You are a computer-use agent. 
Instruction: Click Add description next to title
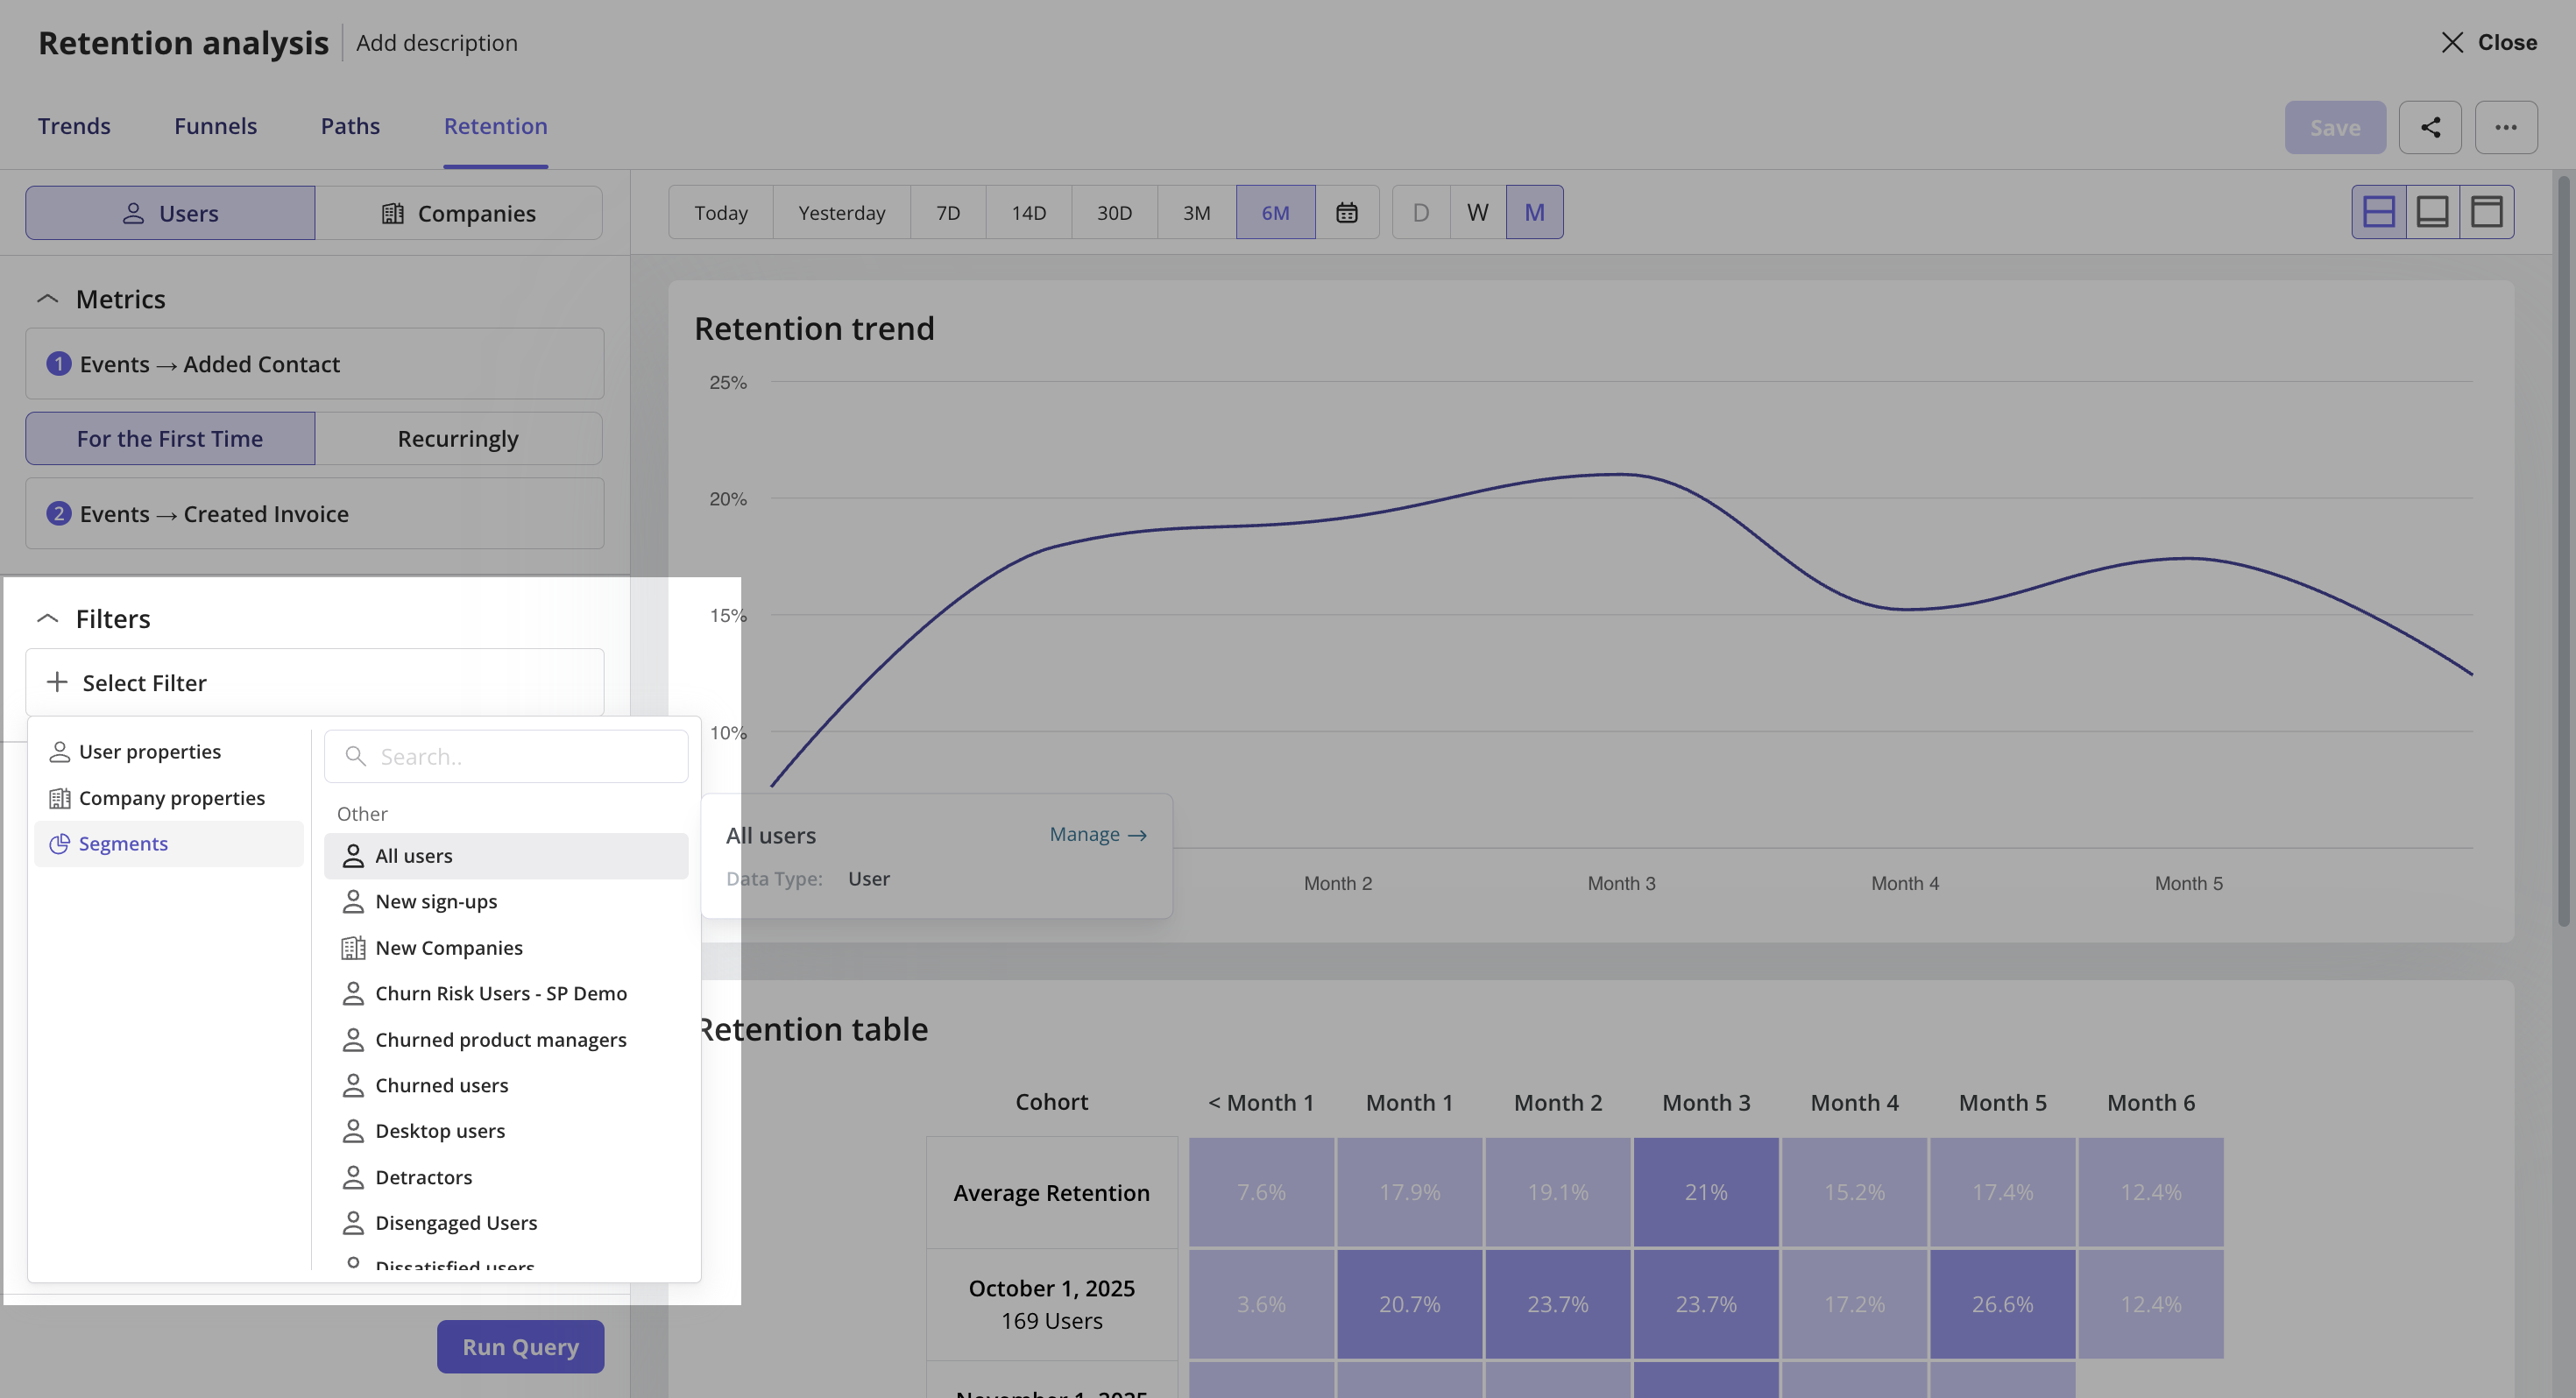(437, 42)
